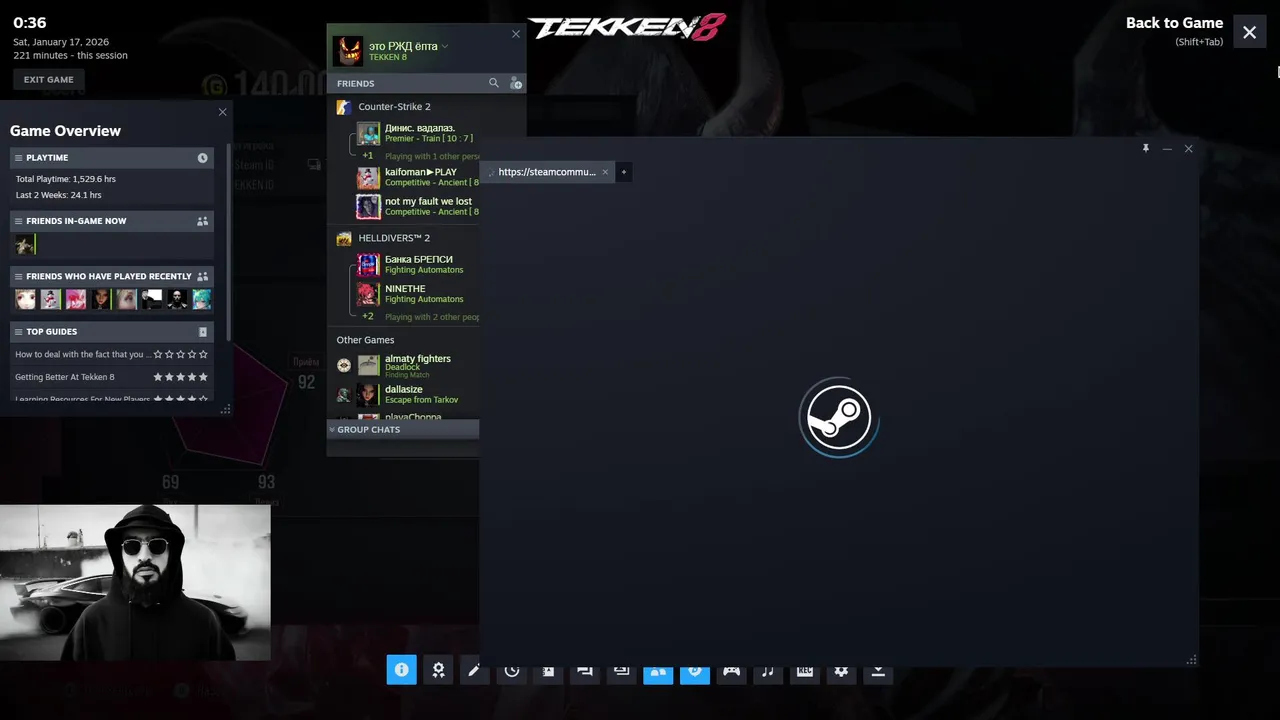Close the overlay with top-right X button

pyautogui.click(x=1249, y=32)
